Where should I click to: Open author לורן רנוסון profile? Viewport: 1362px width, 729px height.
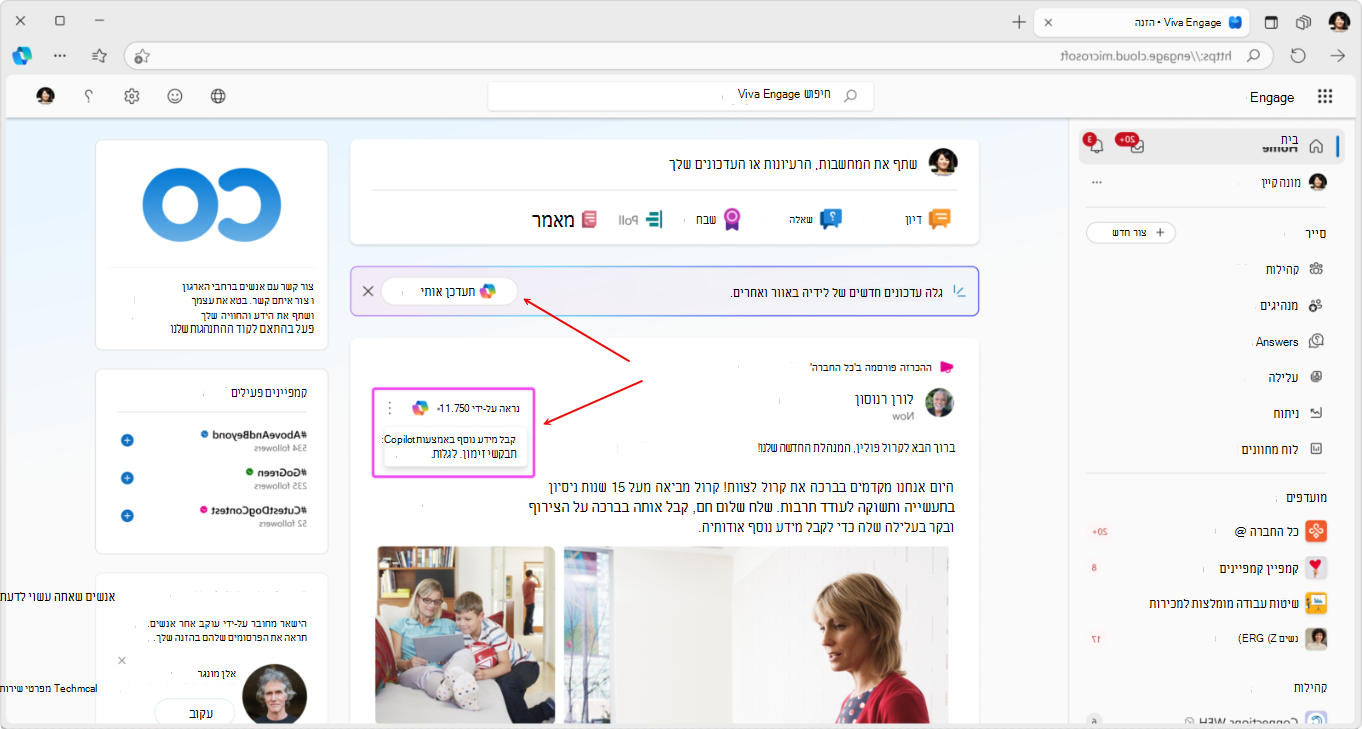(x=884, y=398)
